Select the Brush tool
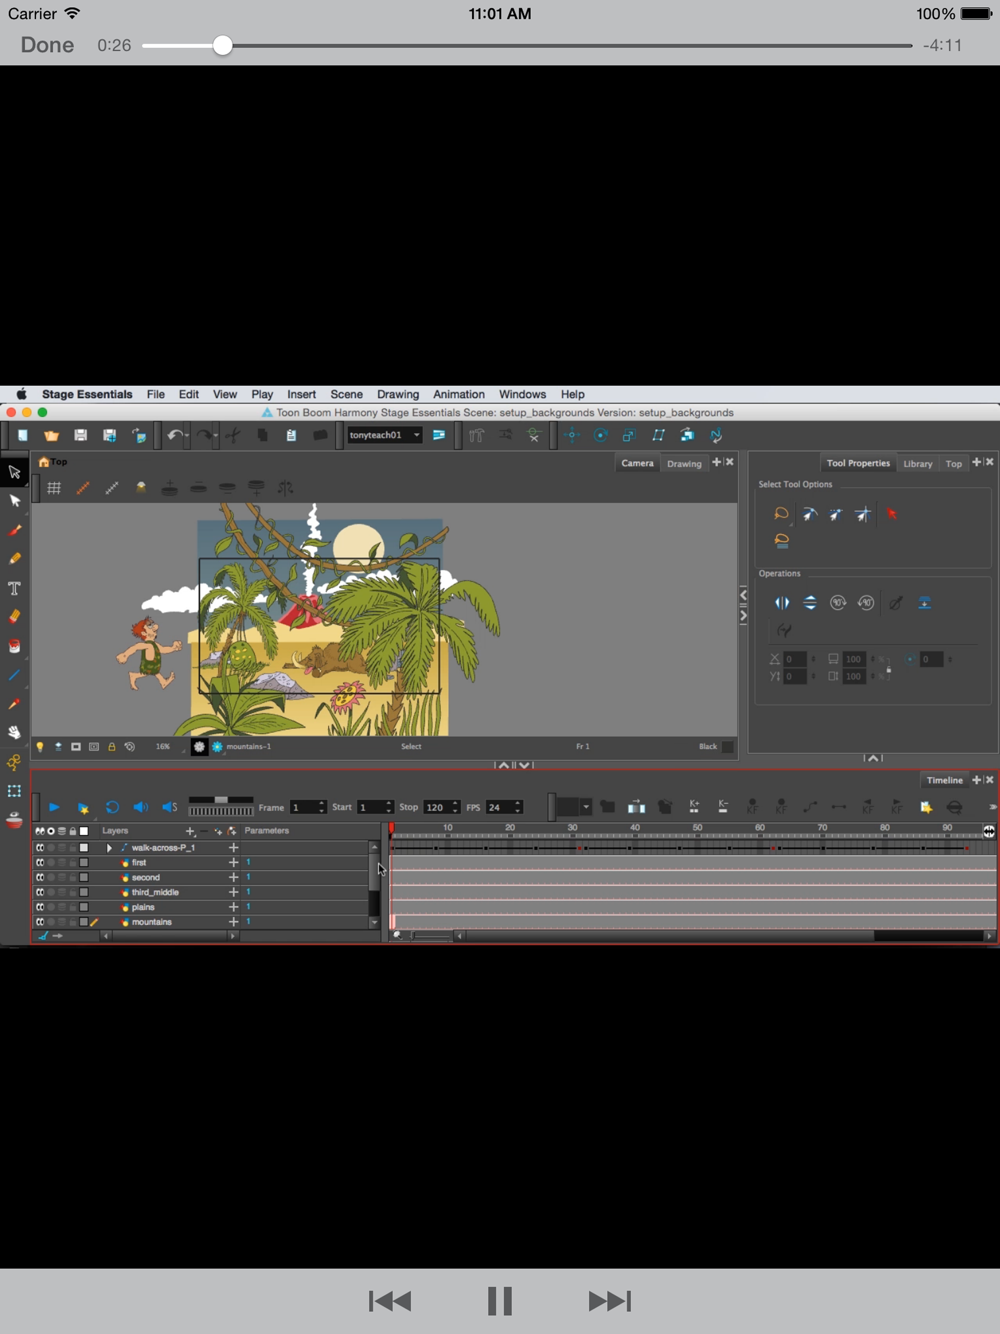Image resolution: width=1000 pixels, height=1334 pixels. [14, 530]
